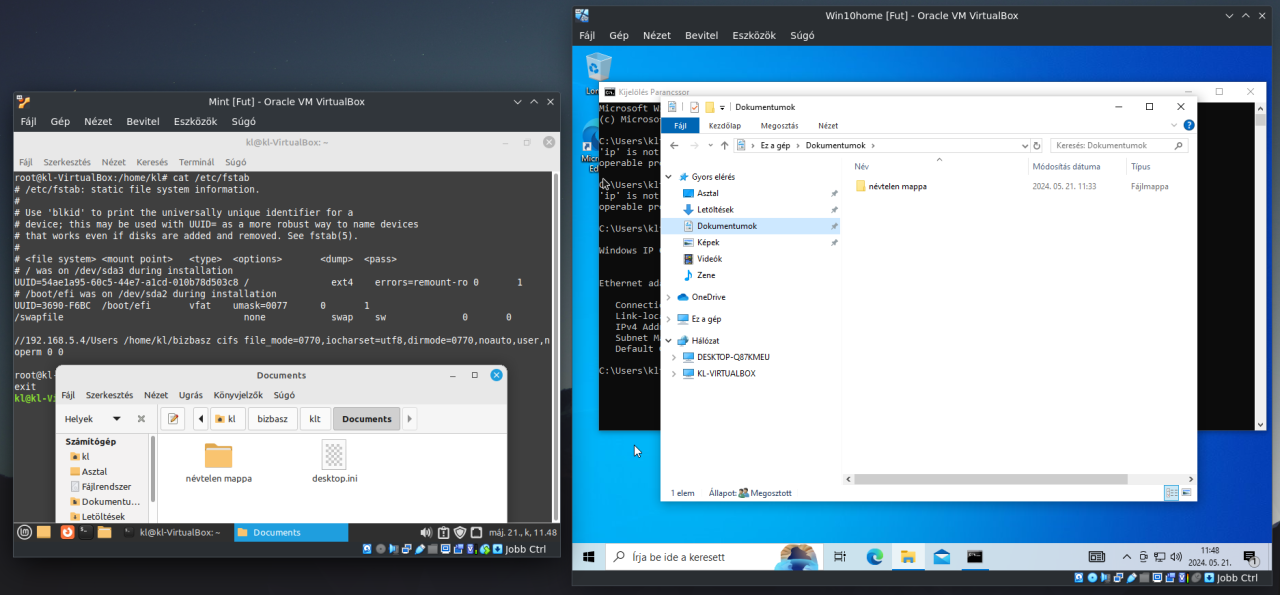Open the terminal launcher in the Mint panel
Viewport: 1280px width, 595px height.
tap(85, 532)
